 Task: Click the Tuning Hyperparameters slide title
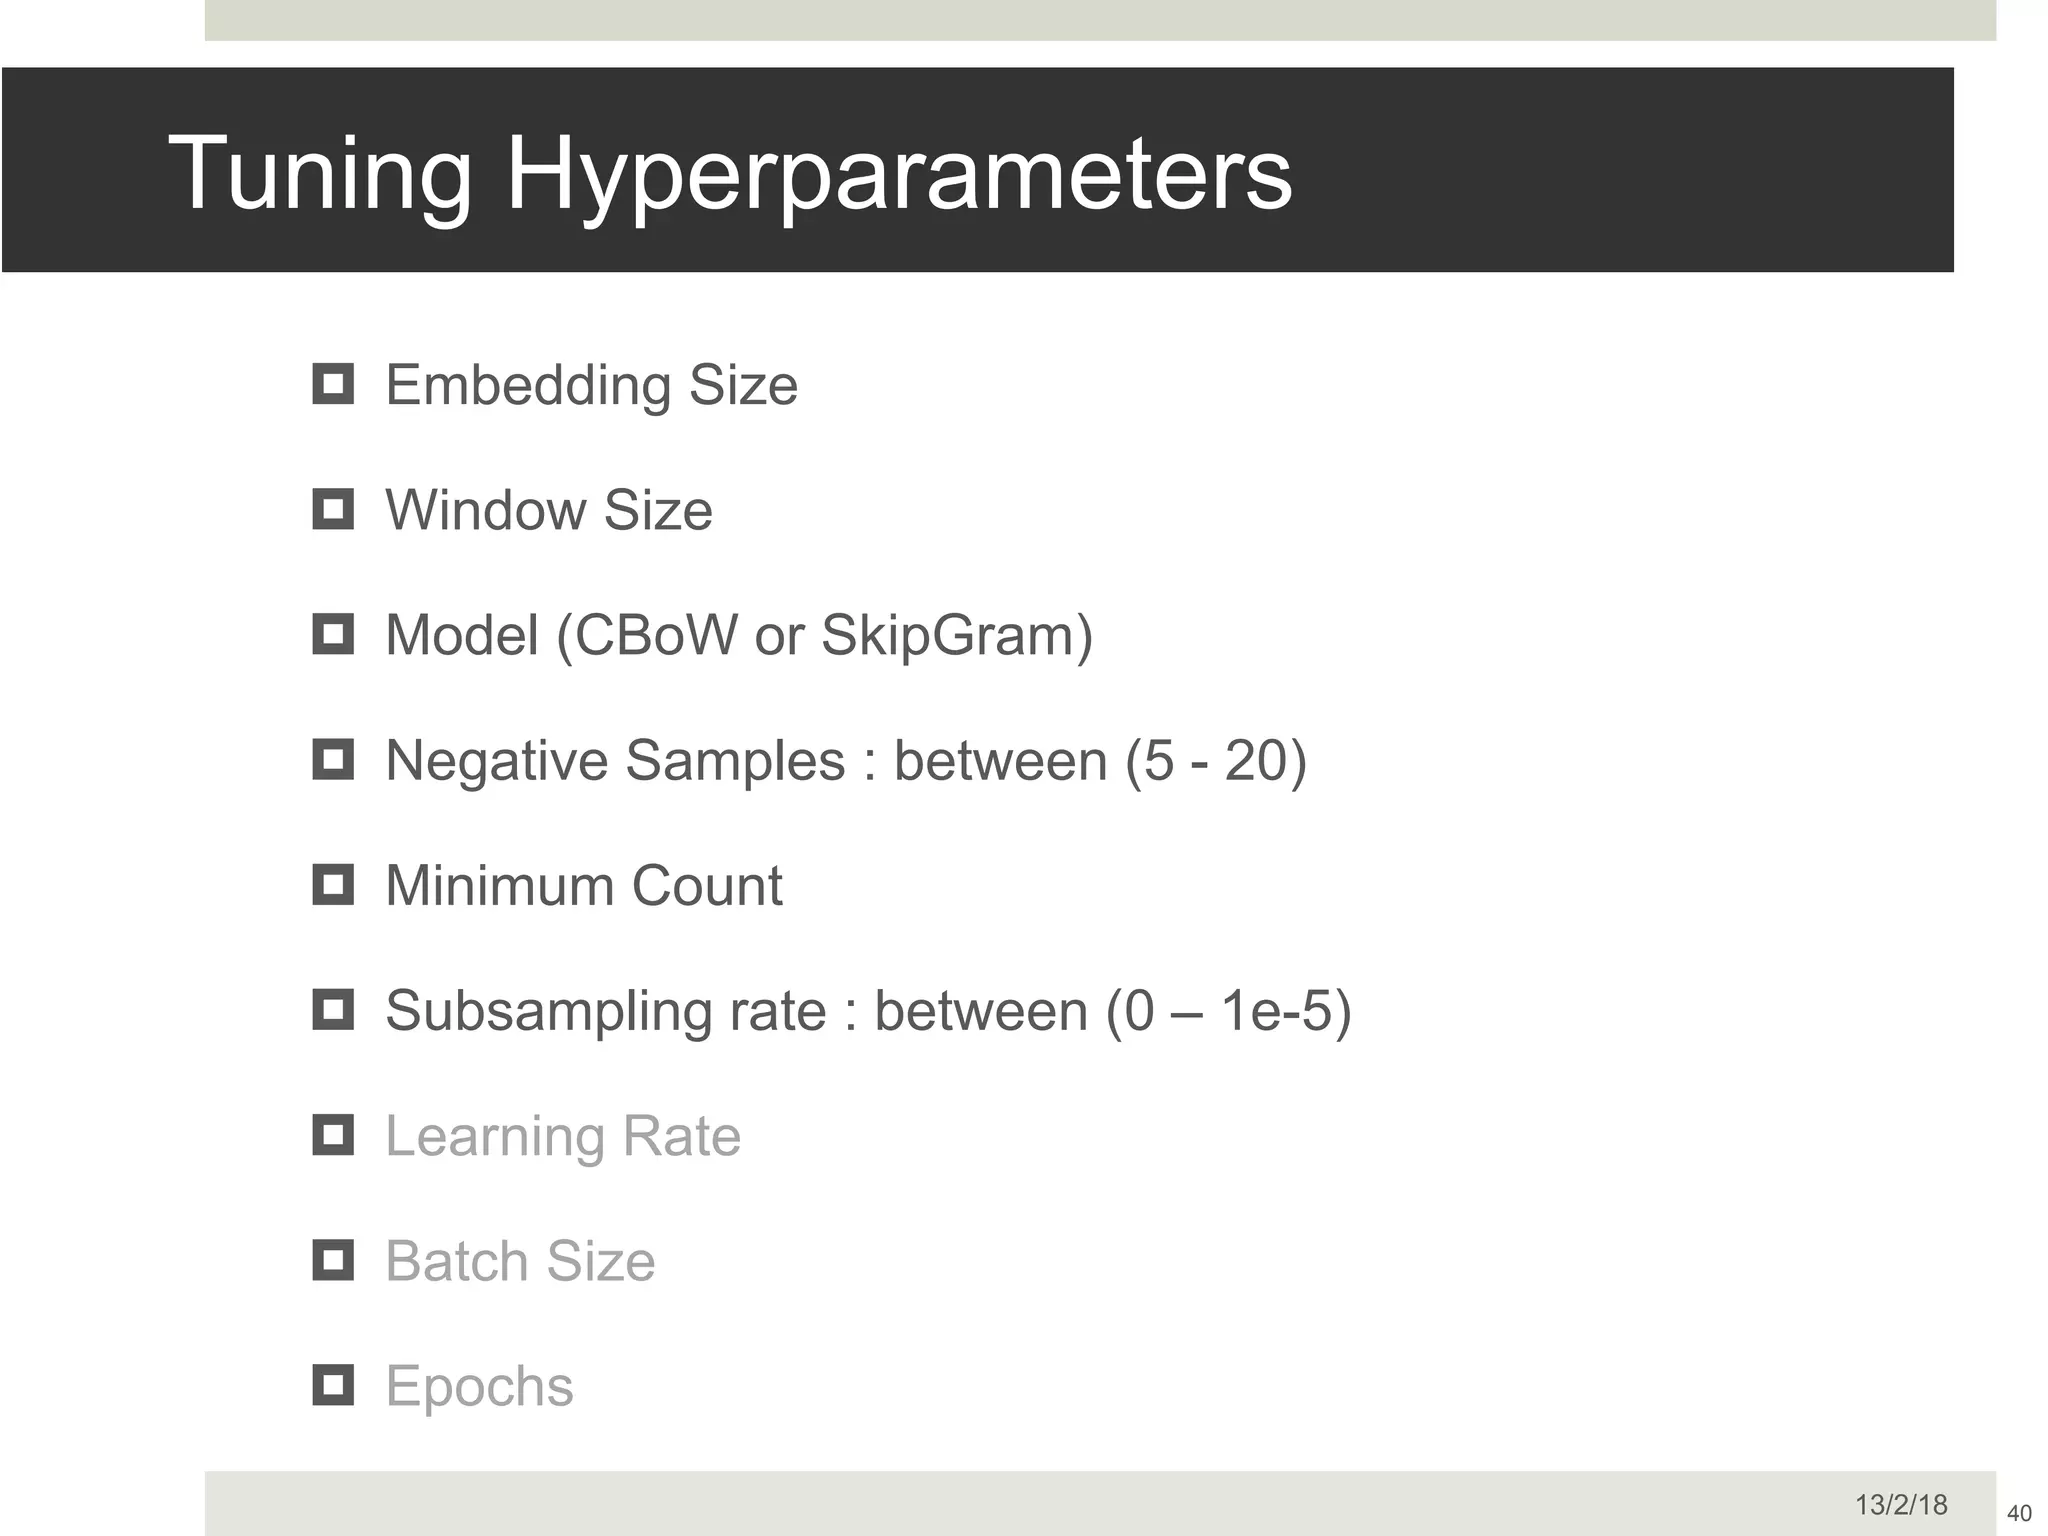(x=730, y=173)
